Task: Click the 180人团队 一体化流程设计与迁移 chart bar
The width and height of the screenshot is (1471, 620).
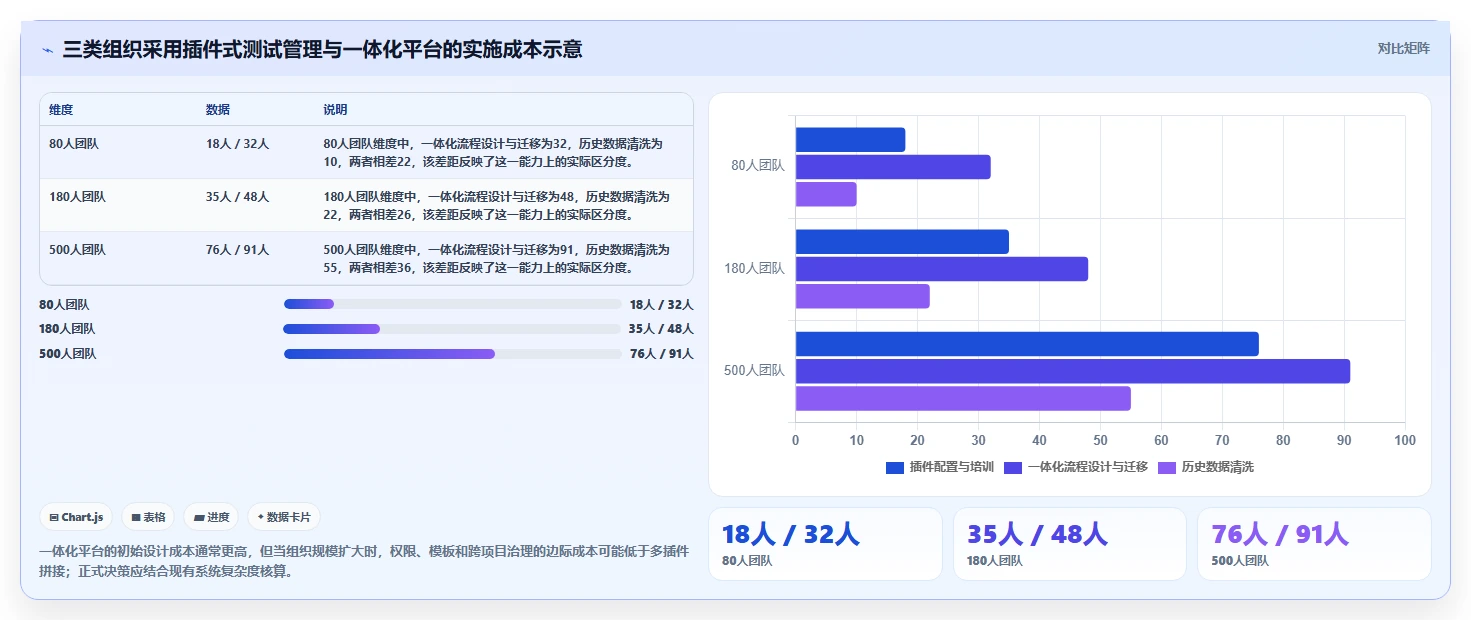Action: coord(942,269)
